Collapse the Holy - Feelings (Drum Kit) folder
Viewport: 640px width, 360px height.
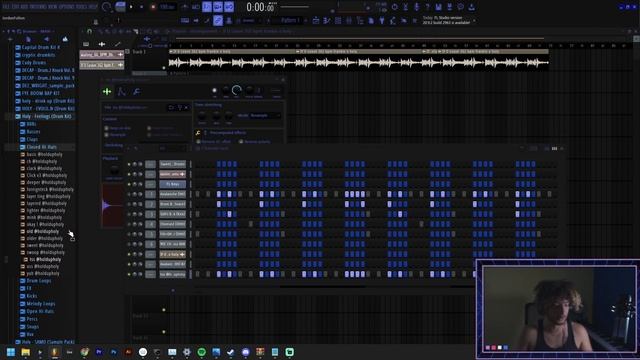point(43,116)
